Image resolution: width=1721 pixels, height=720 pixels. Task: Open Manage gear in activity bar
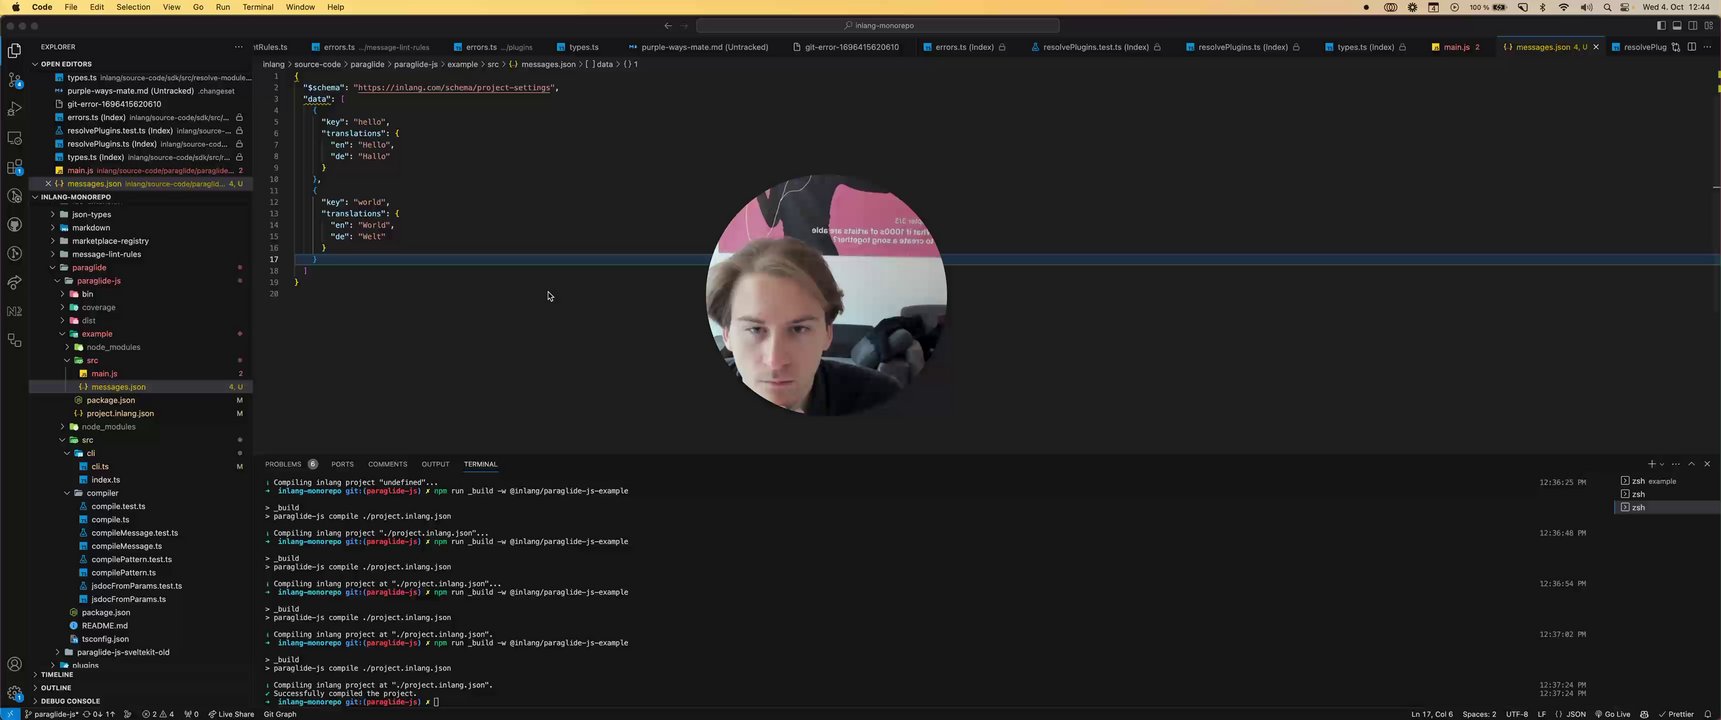(x=14, y=693)
